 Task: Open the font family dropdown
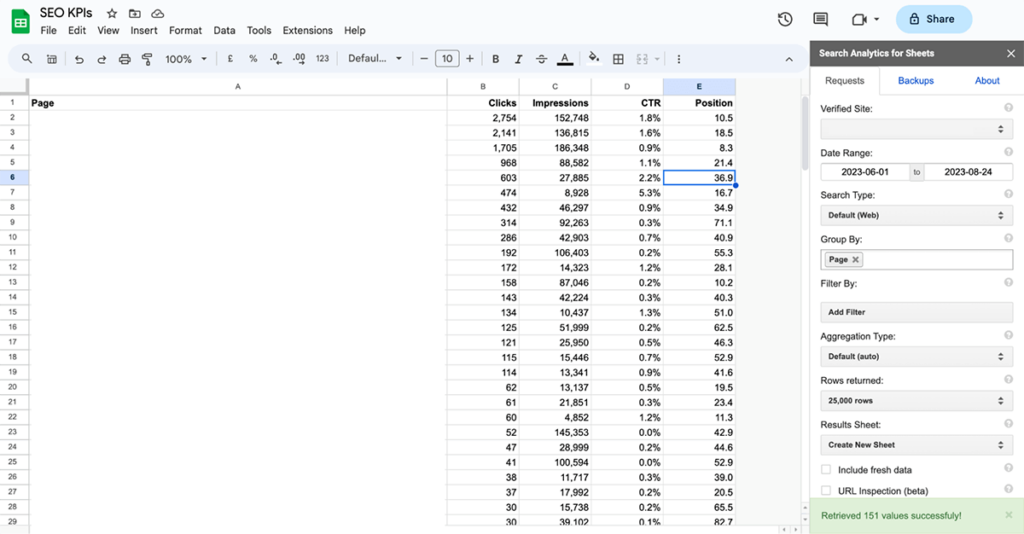[375, 59]
